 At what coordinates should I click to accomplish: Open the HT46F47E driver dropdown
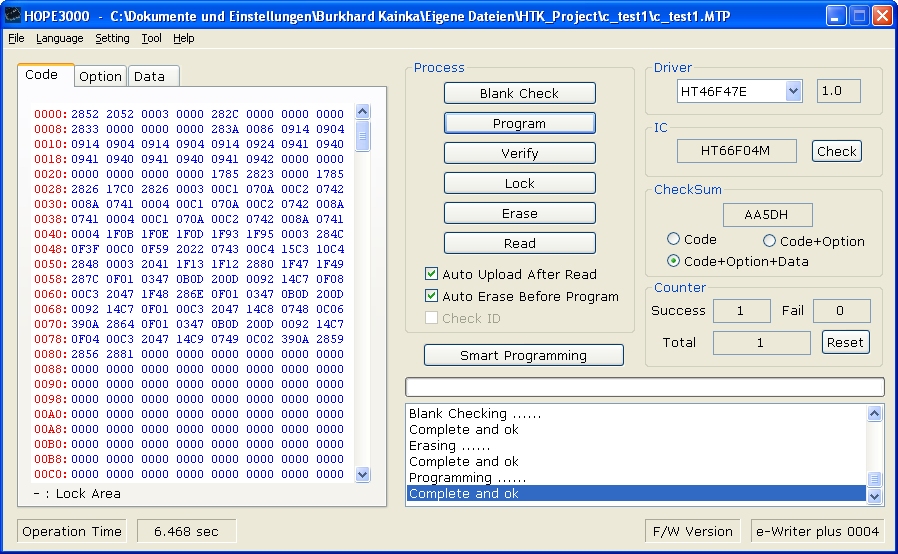click(793, 91)
